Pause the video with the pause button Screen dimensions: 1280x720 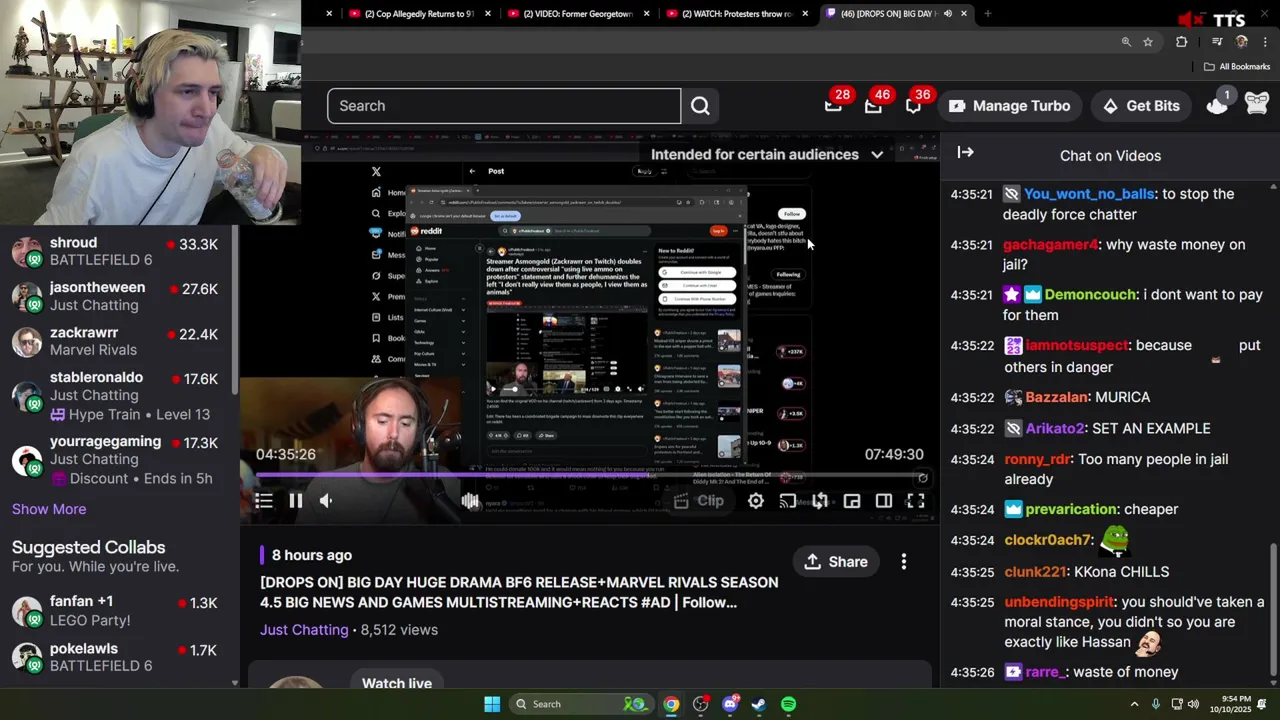click(x=296, y=501)
